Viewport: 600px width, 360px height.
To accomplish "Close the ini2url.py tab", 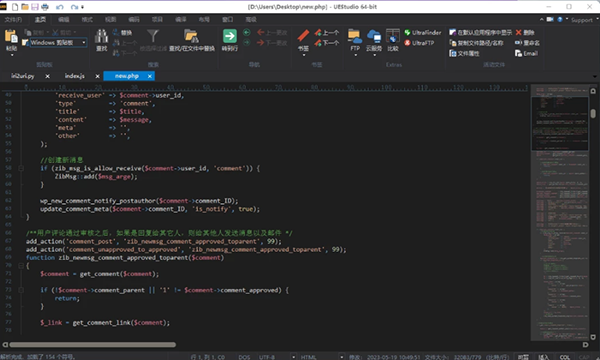I will pos(47,76).
